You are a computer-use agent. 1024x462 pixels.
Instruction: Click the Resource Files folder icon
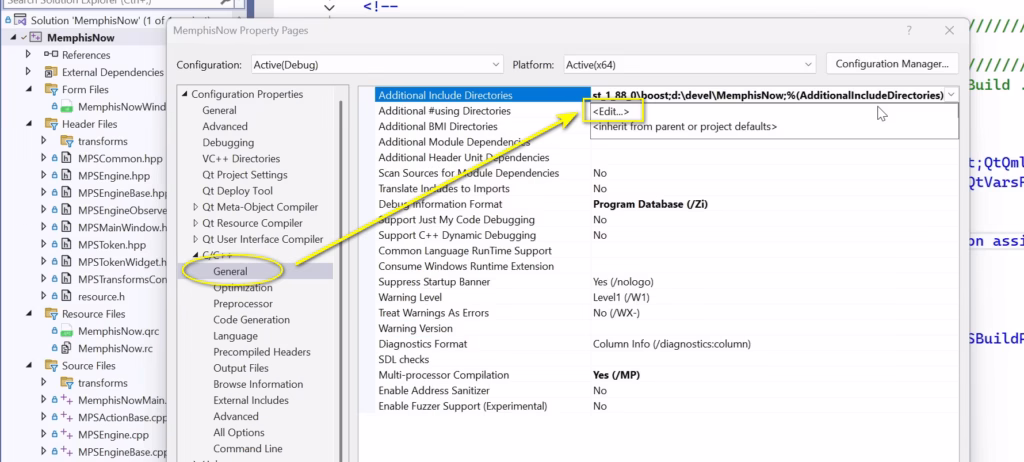point(51,314)
